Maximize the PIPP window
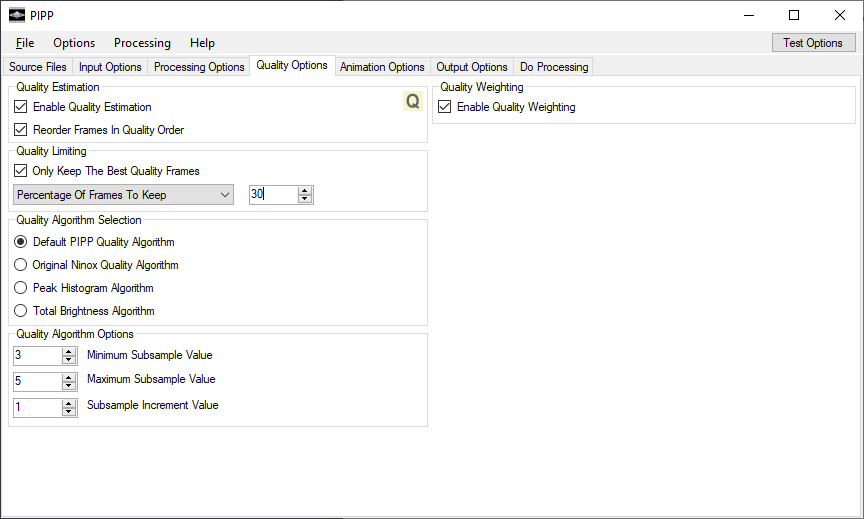The width and height of the screenshot is (864, 519). (x=794, y=15)
